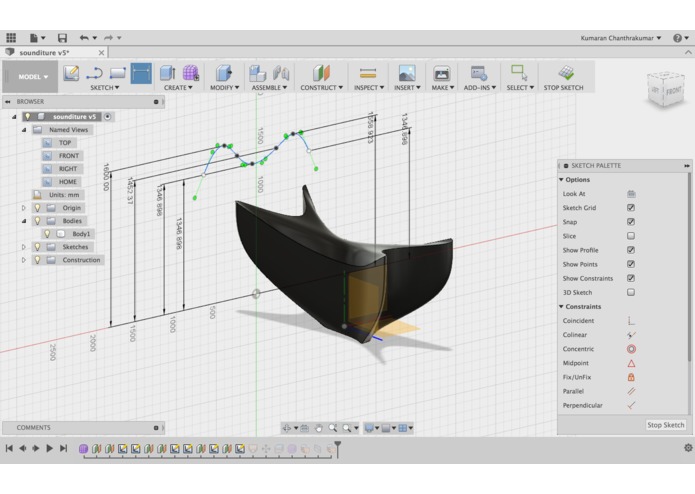
Task: Jump to the timeline start
Action: pyautogui.click(x=9, y=448)
